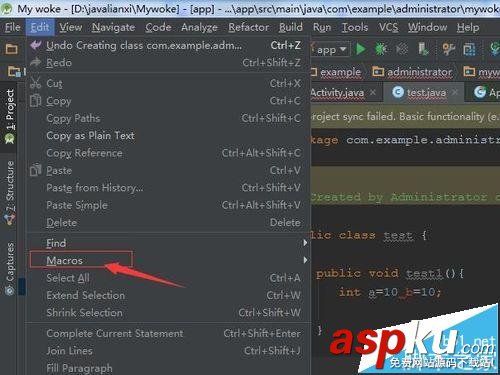This screenshot has height=375, width=500.
Task: Open the Navigate menu
Action: [x=113, y=27]
